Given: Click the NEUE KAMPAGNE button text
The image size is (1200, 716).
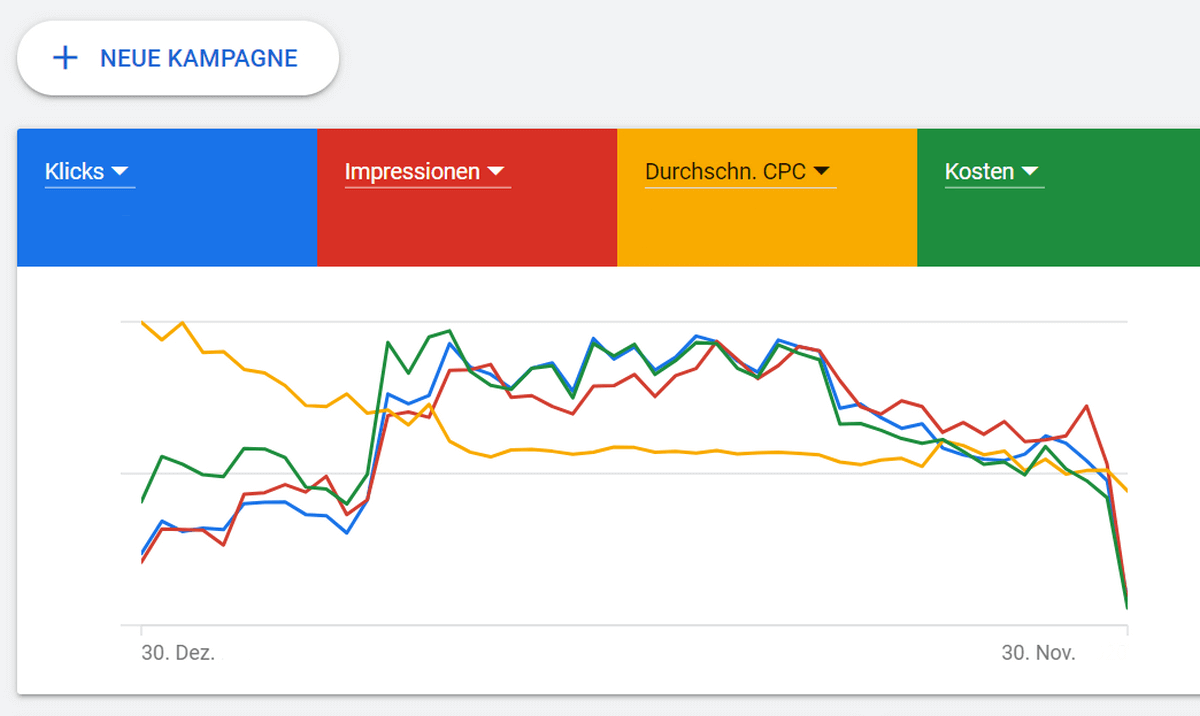Looking at the screenshot, I should [x=199, y=58].
